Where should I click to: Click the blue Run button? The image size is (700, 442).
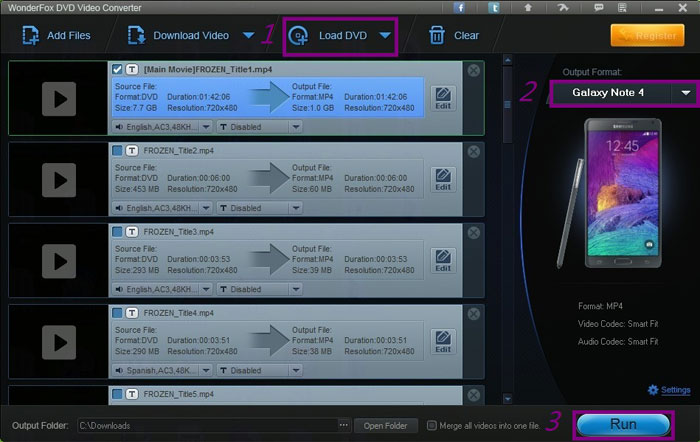623,424
